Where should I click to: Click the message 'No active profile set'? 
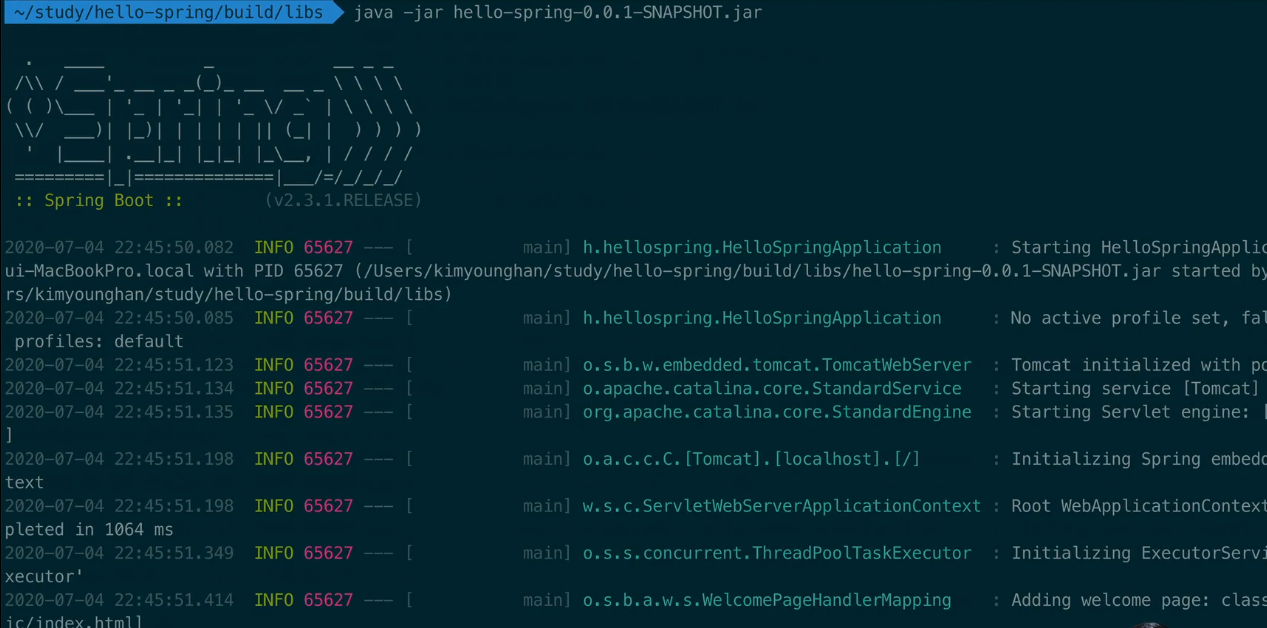click(x=1115, y=318)
